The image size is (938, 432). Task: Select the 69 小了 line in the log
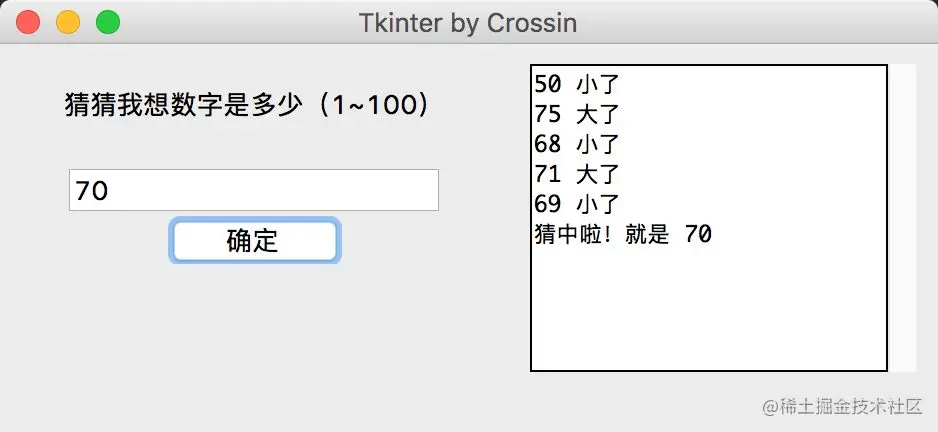578,204
